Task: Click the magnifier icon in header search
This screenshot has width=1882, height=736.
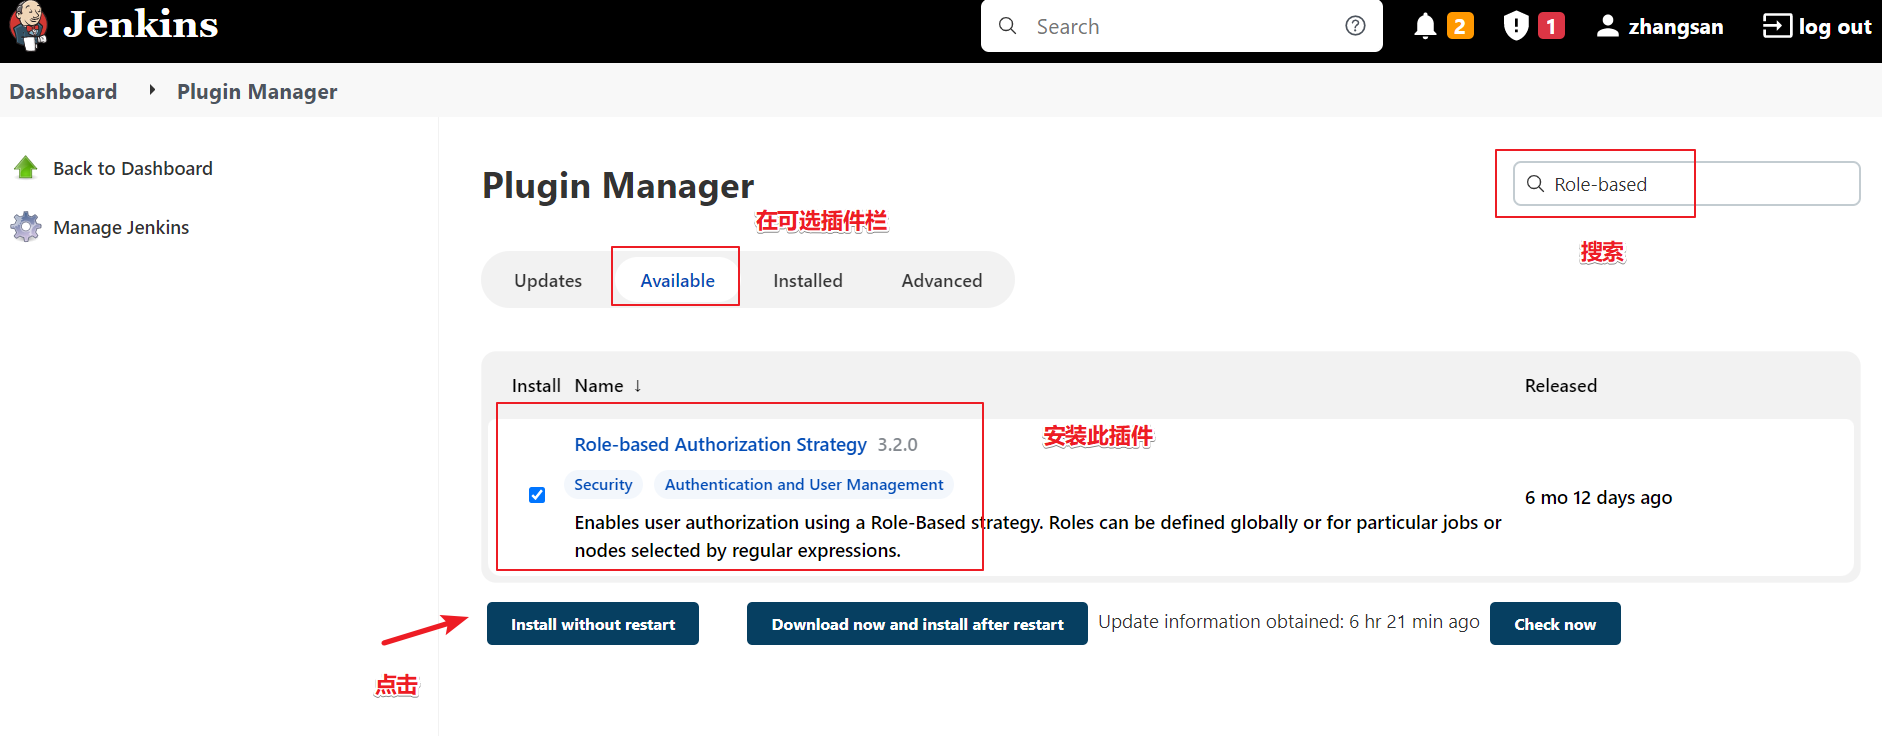Action: pos(1008,26)
